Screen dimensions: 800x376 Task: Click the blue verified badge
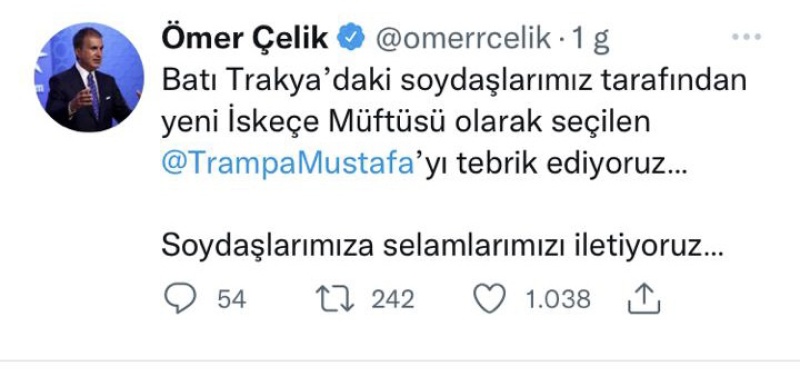[x=352, y=38]
